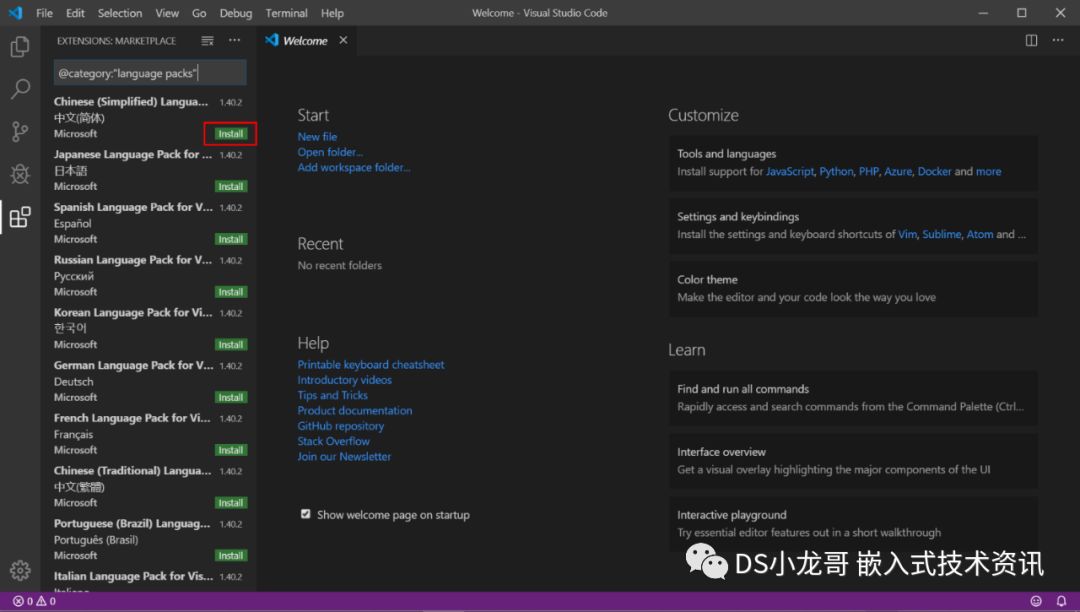The width and height of the screenshot is (1080, 612).
Task: Open notifications bell in status bar
Action: (1061, 601)
